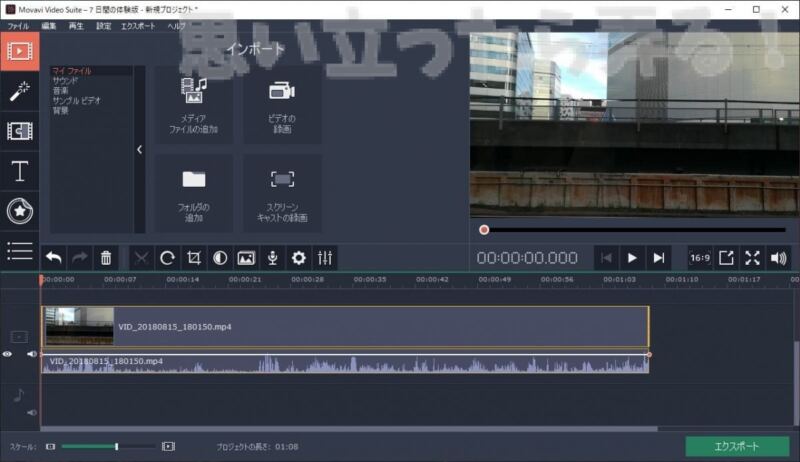Open the ファイル menu
This screenshot has height=462, width=800.
coord(18,26)
